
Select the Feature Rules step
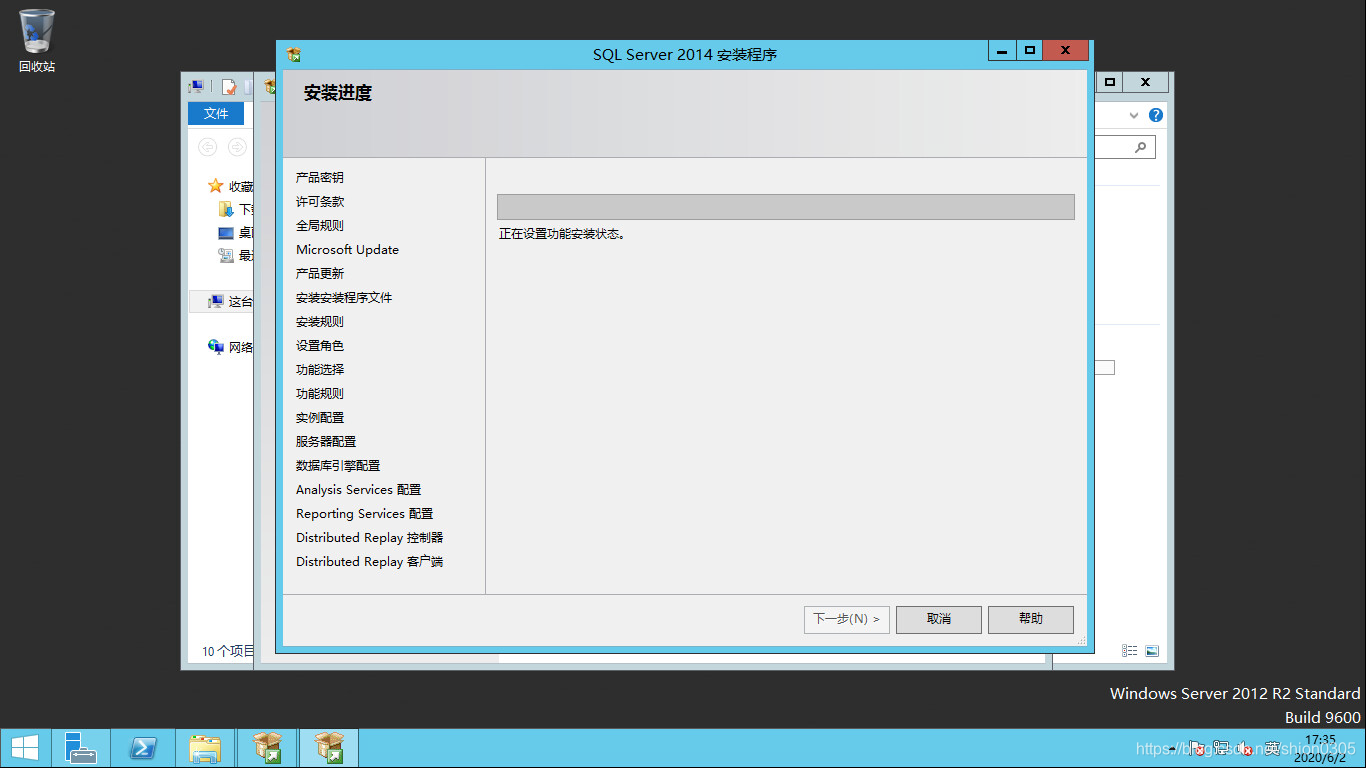click(x=320, y=393)
